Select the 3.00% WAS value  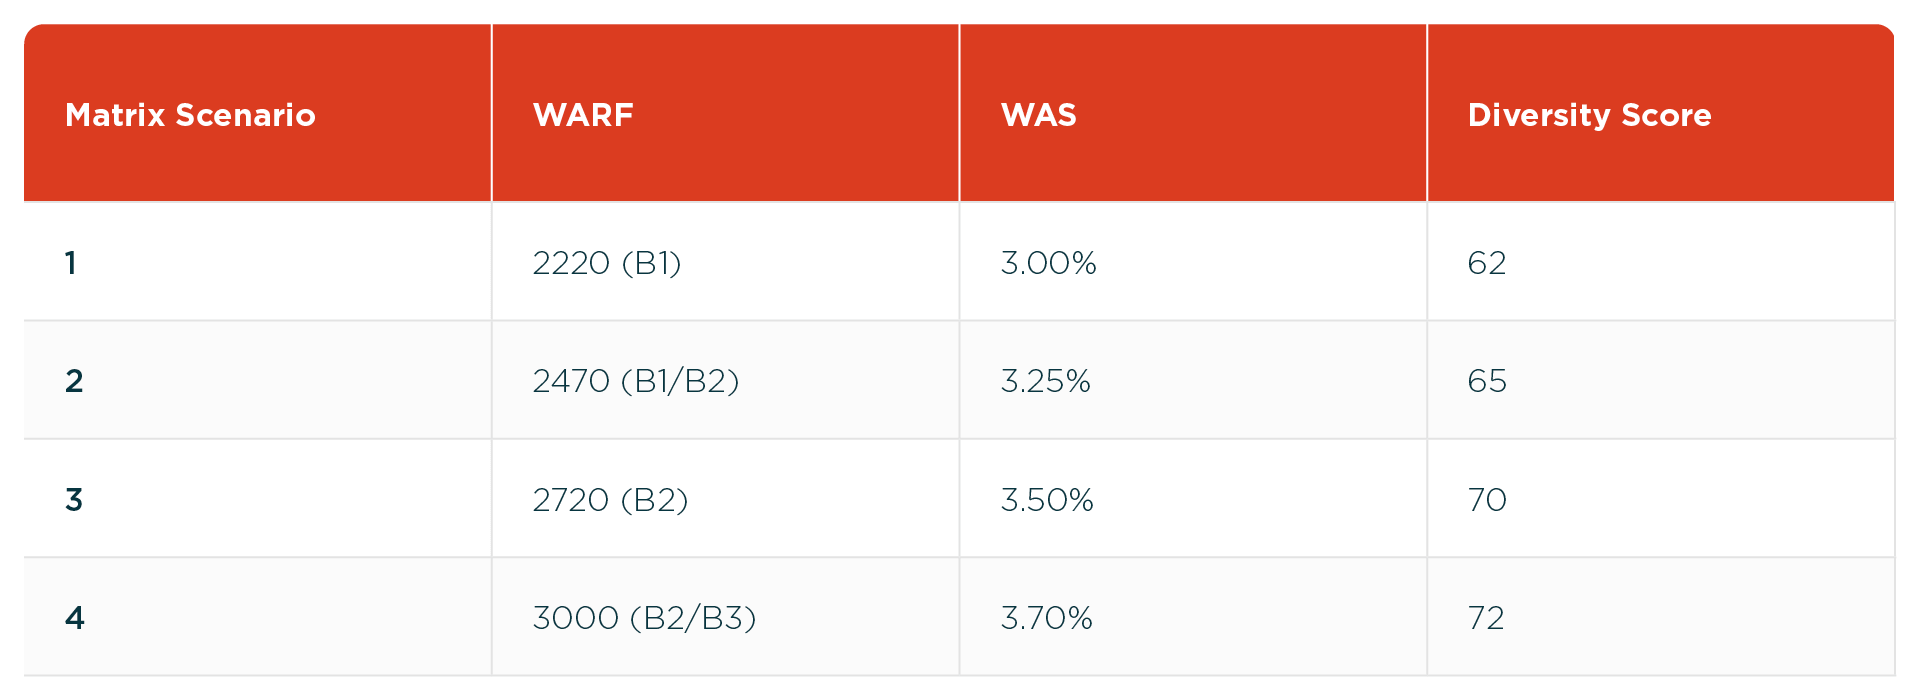[1048, 263]
